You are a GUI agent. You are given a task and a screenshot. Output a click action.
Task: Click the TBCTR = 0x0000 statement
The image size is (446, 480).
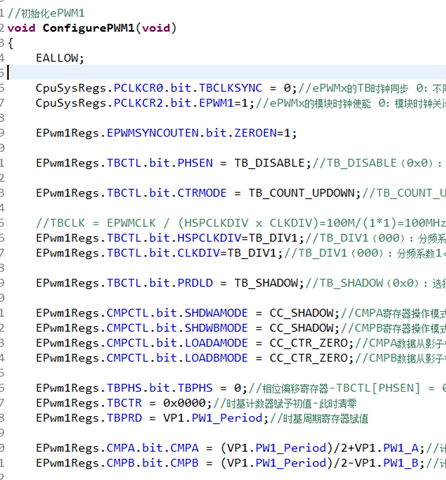pyautogui.click(x=124, y=403)
